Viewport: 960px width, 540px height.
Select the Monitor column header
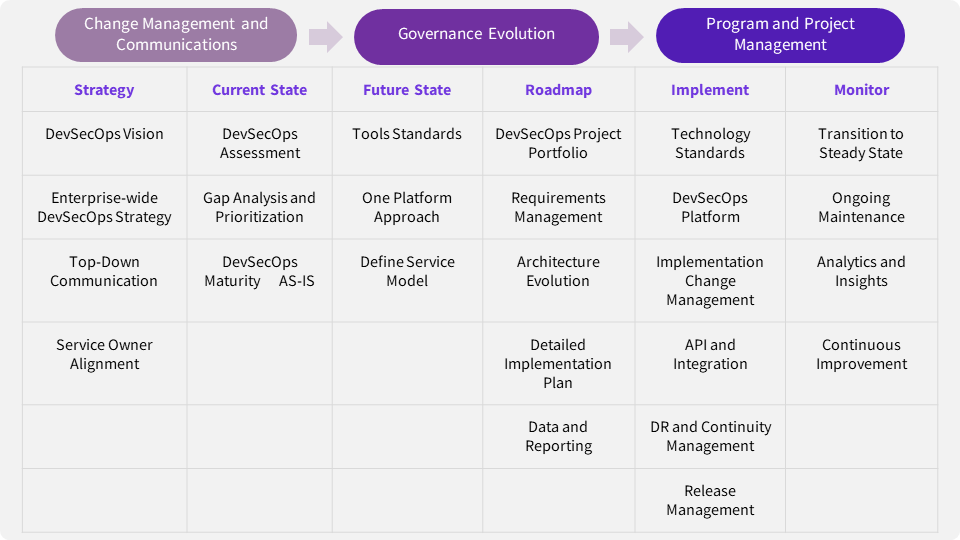pos(861,90)
